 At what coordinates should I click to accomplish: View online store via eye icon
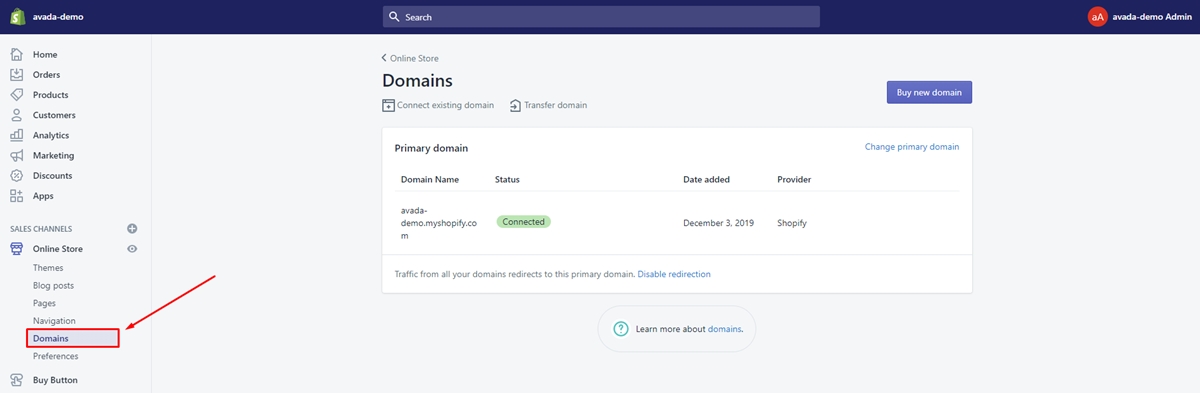pyautogui.click(x=132, y=249)
